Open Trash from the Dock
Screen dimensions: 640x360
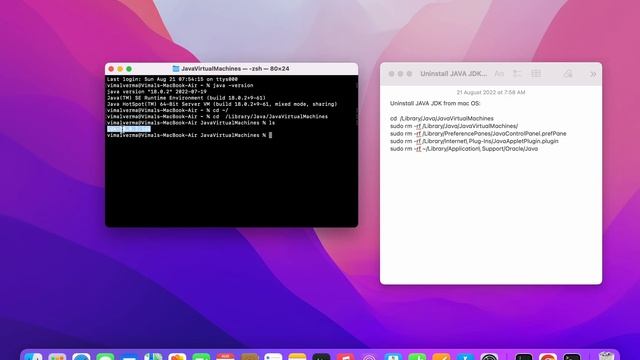point(606,356)
